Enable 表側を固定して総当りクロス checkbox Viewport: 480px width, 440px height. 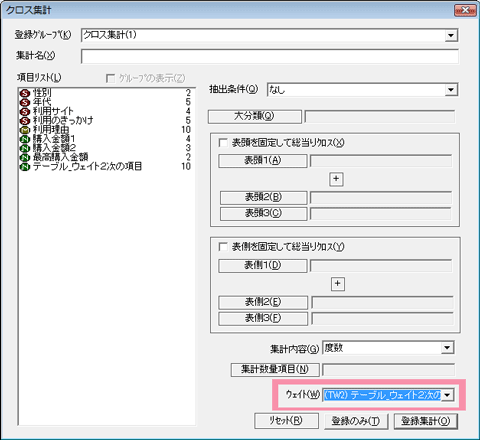223,247
